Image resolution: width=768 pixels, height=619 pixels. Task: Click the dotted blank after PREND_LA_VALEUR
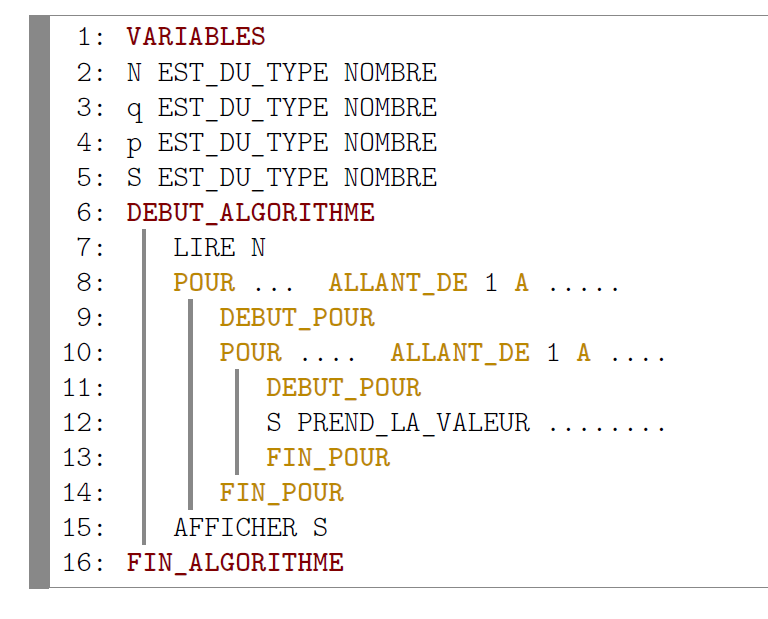click(x=607, y=426)
